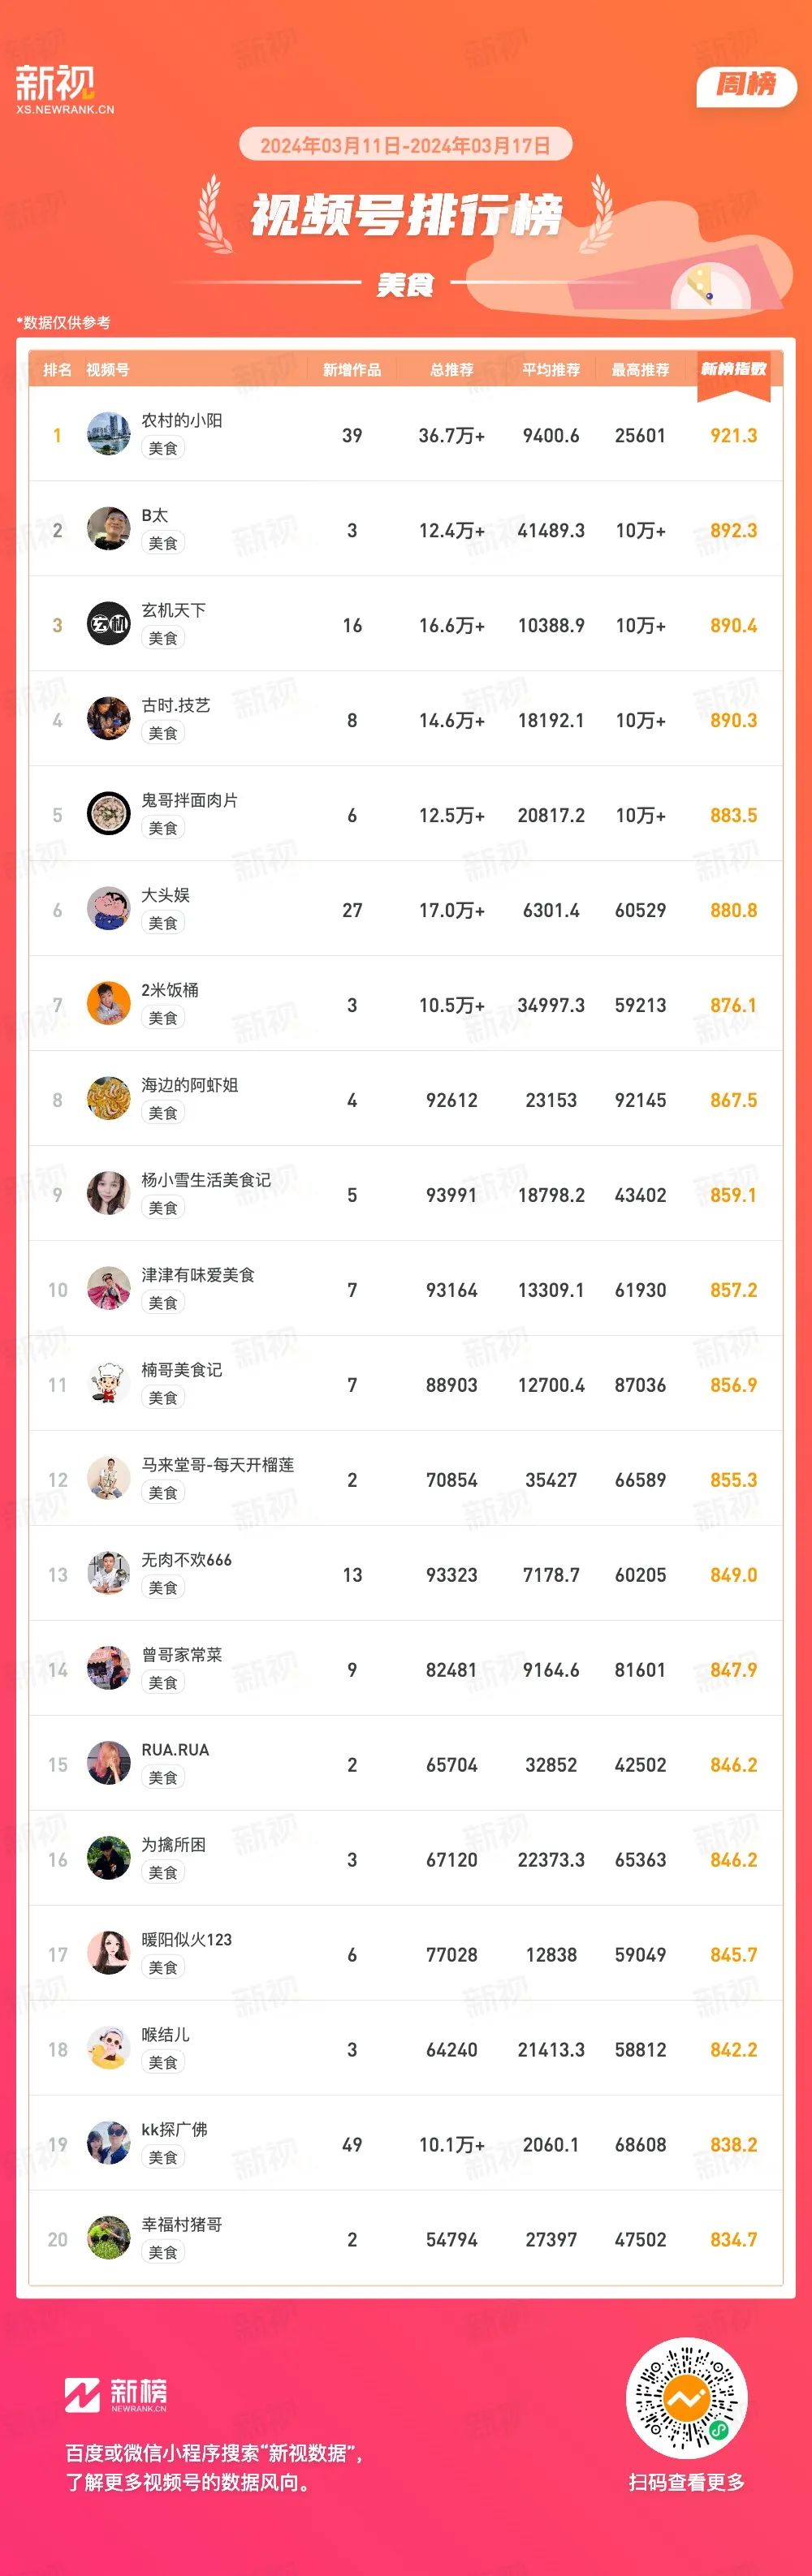Screen dimensions: 812x2576
Task: Click the 幸福村猪哥 avatar
Action: pyautogui.click(x=108, y=2240)
